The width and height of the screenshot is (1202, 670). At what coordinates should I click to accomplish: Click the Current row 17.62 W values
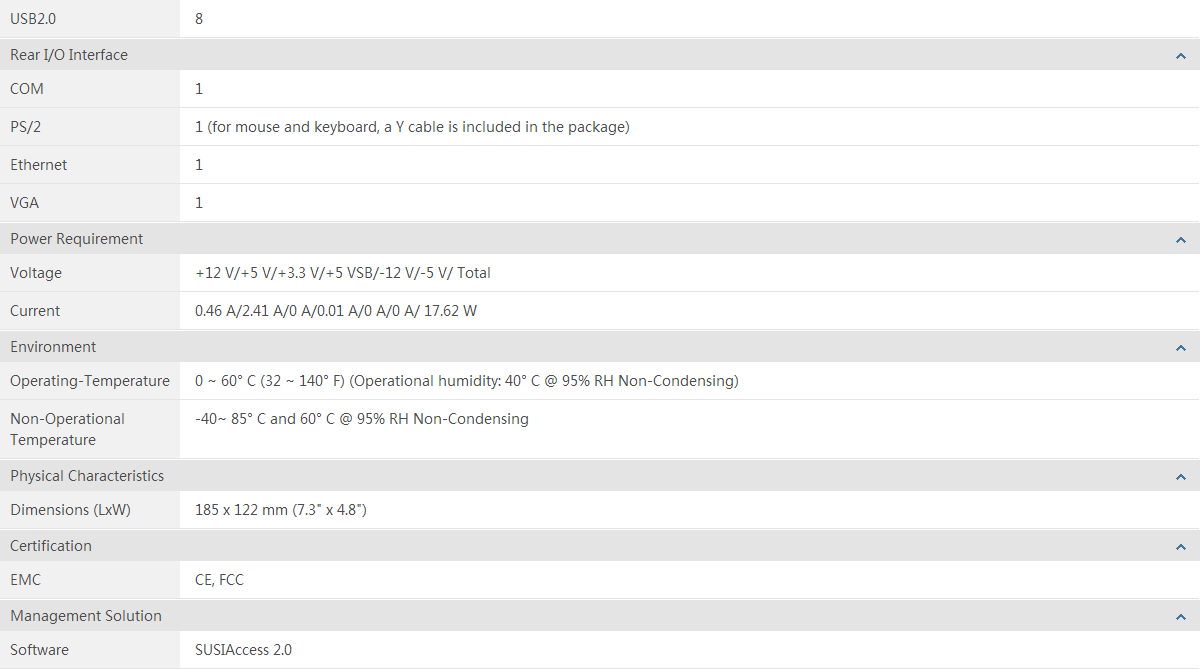point(336,311)
